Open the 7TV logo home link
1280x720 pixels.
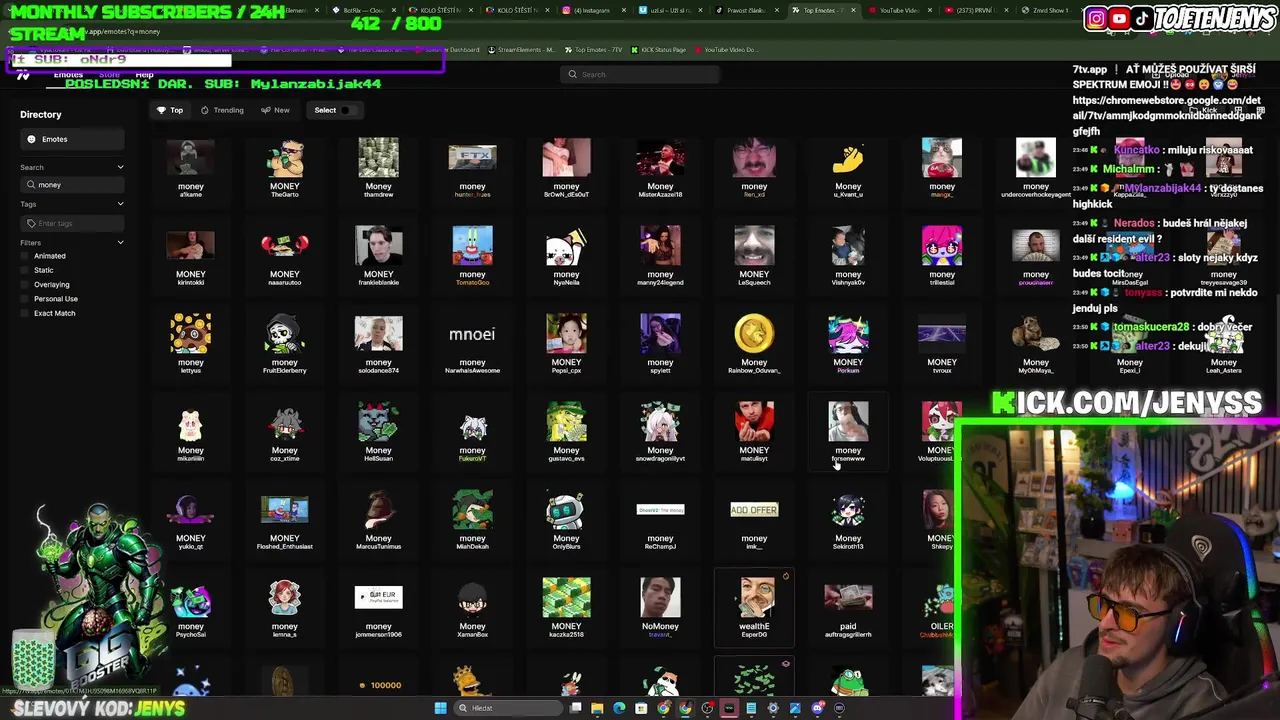click(x=23, y=75)
